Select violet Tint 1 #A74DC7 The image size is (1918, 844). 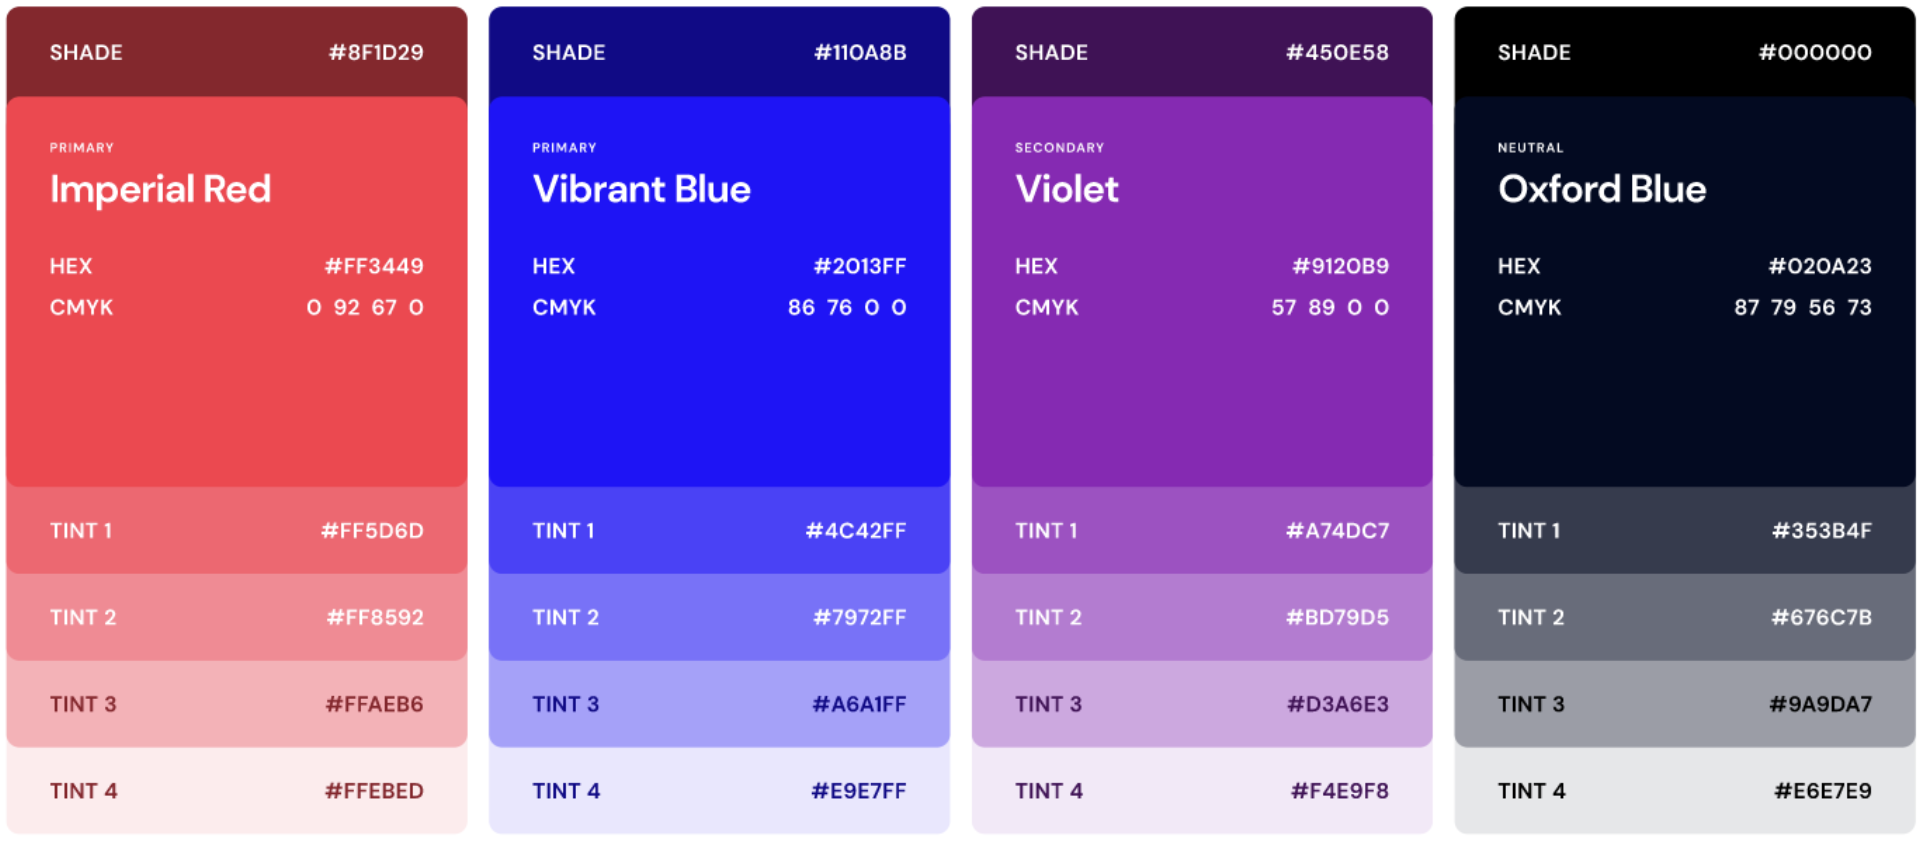[1201, 531]
